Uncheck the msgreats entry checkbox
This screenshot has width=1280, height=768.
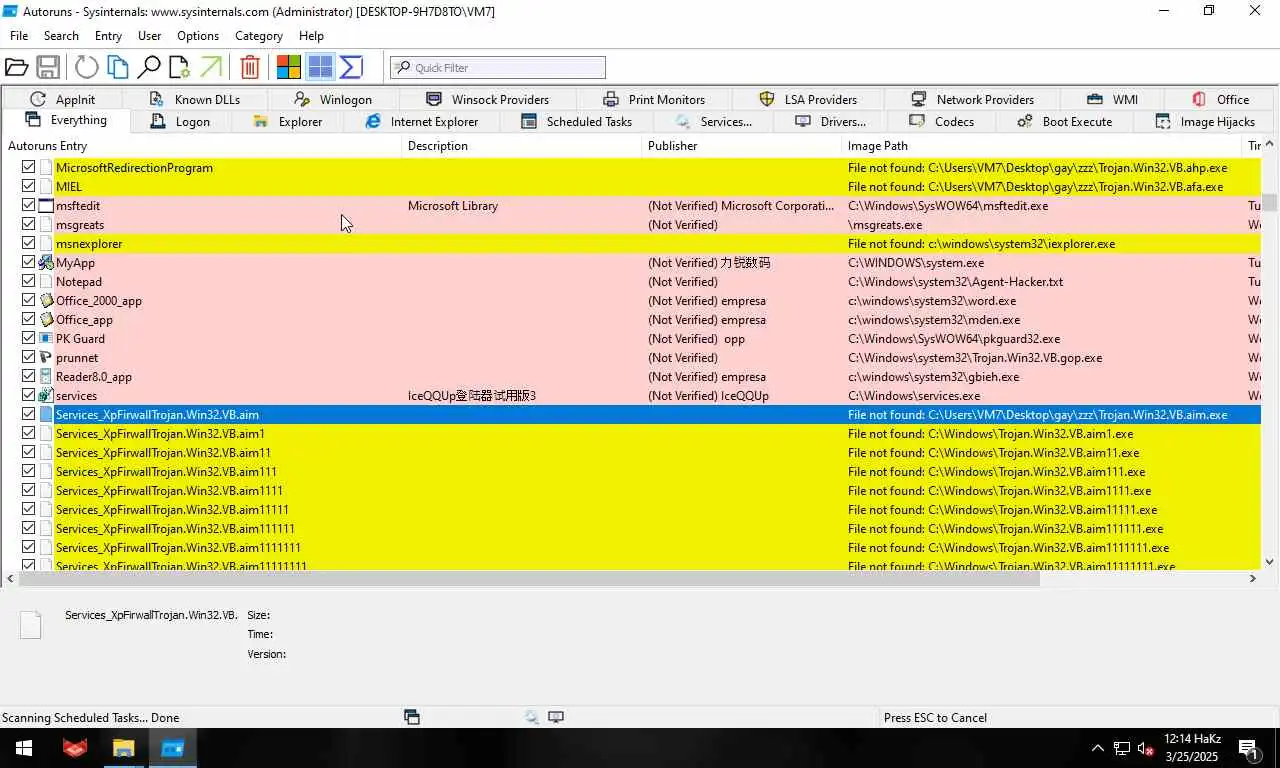pos(28,224)
